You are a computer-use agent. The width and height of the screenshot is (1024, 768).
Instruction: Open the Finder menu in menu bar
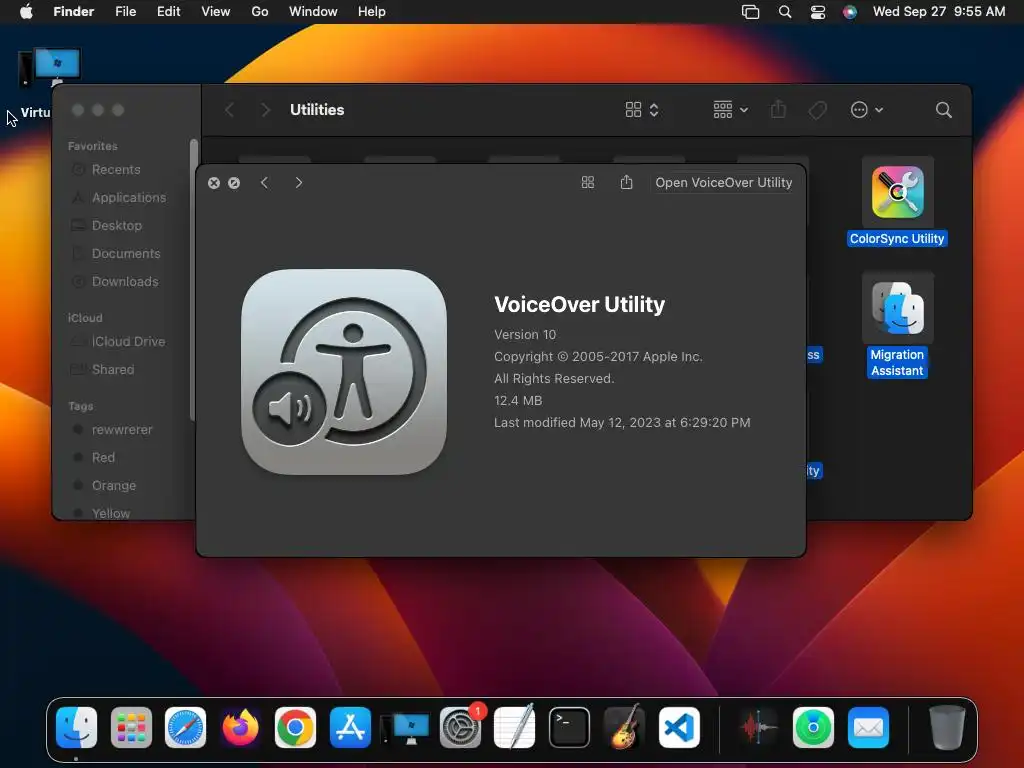(73, 12)
